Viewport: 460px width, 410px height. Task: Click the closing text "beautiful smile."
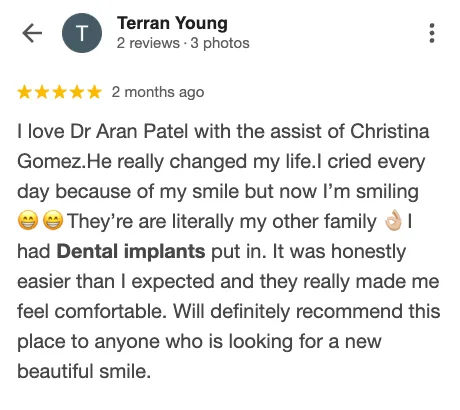tap(84, 371)
